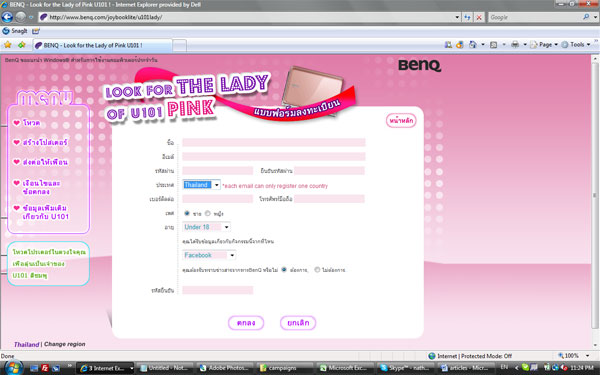Click the right purple cancel button

(298, 323)
